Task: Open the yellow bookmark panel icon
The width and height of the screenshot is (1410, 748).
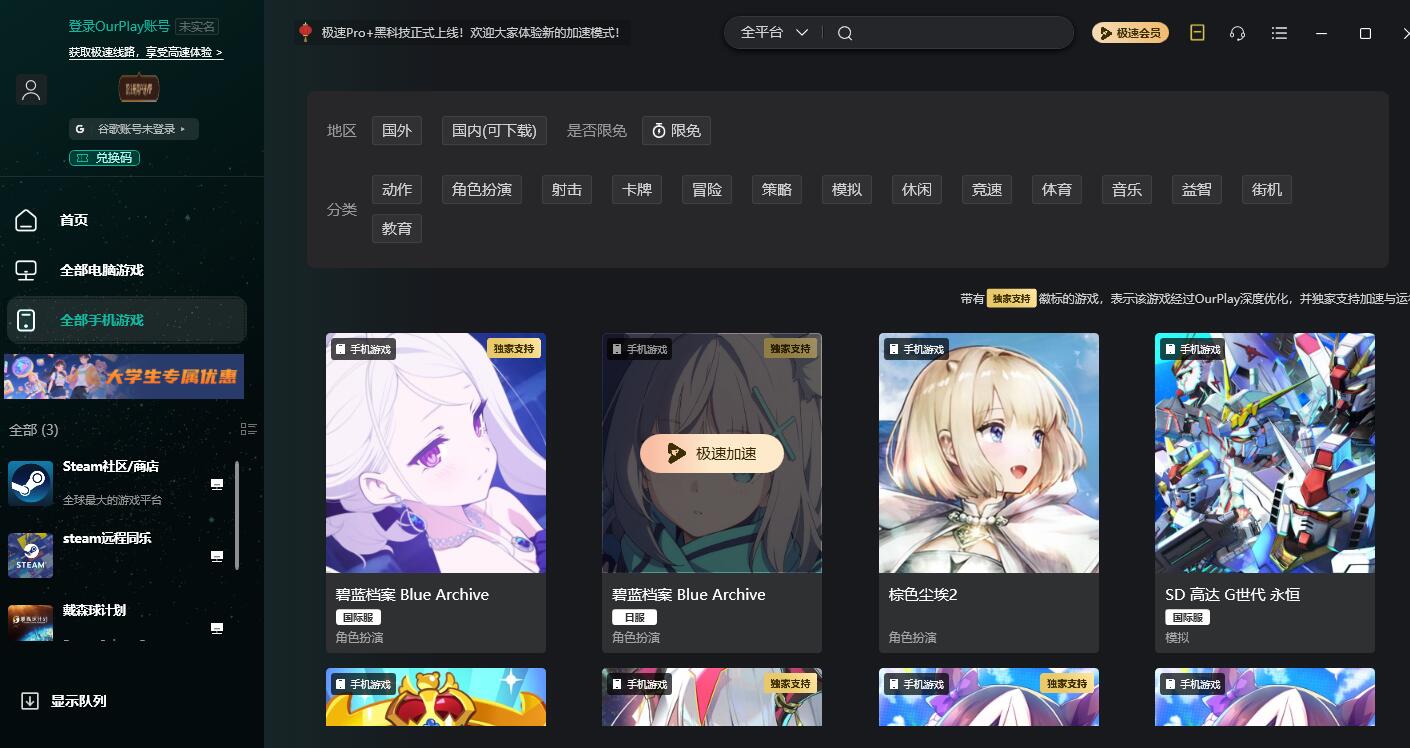Action: coord(1197,33)
